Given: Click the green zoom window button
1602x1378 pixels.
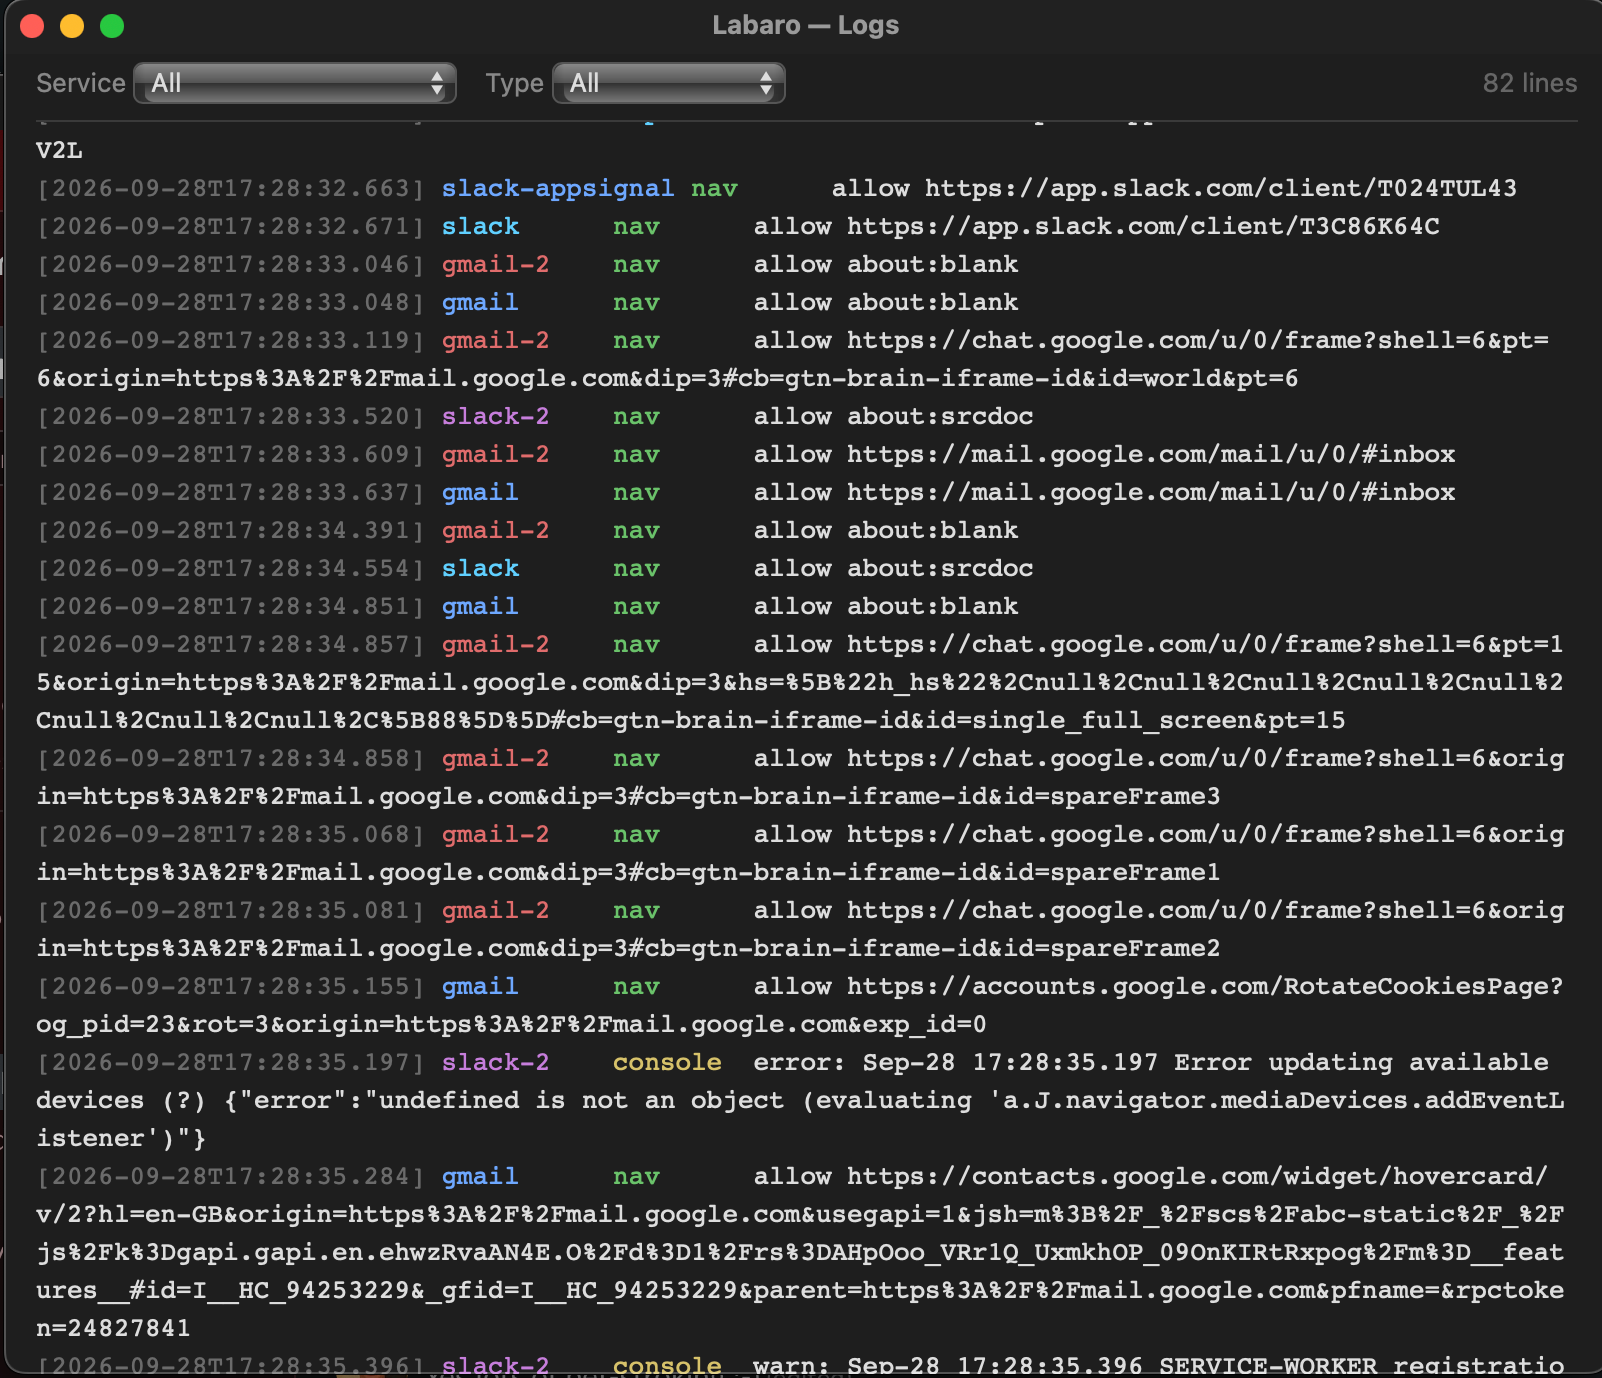Looking at the screenshot, I should 112,26.
